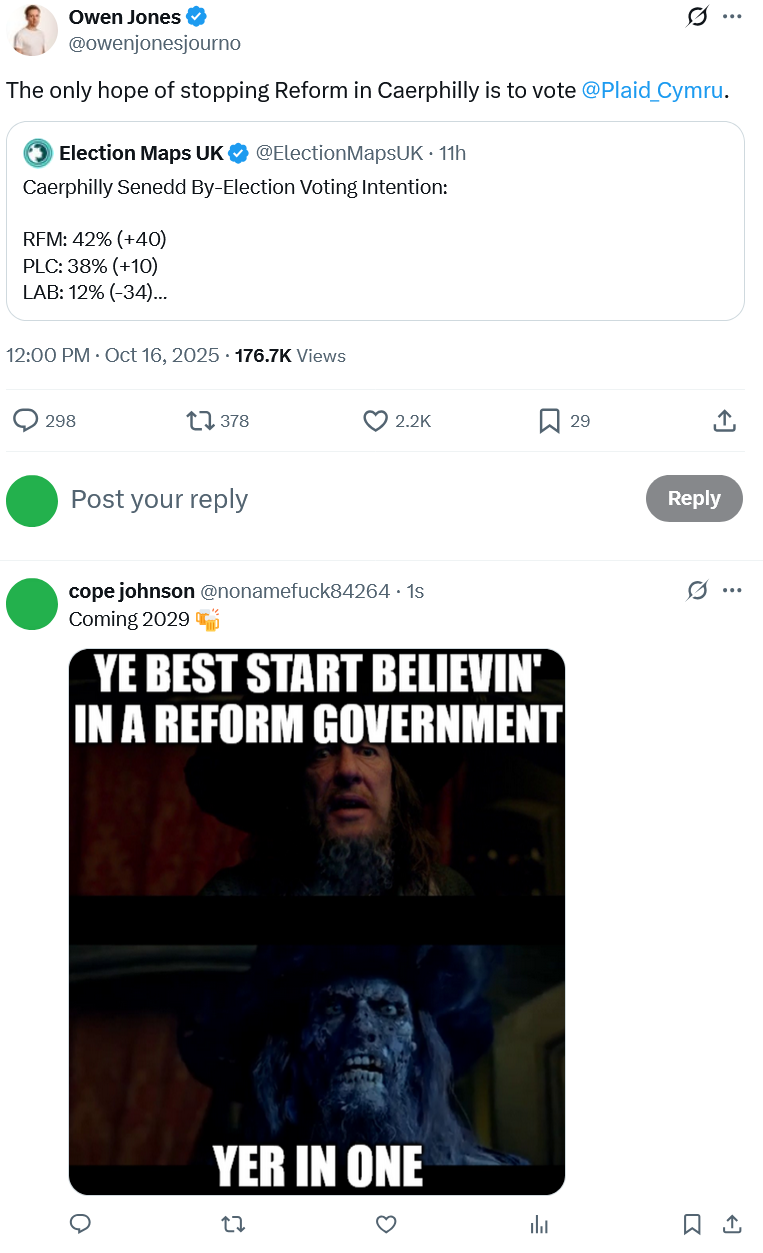View analytics for cope johnson reply

click(x=539, y=1224)
